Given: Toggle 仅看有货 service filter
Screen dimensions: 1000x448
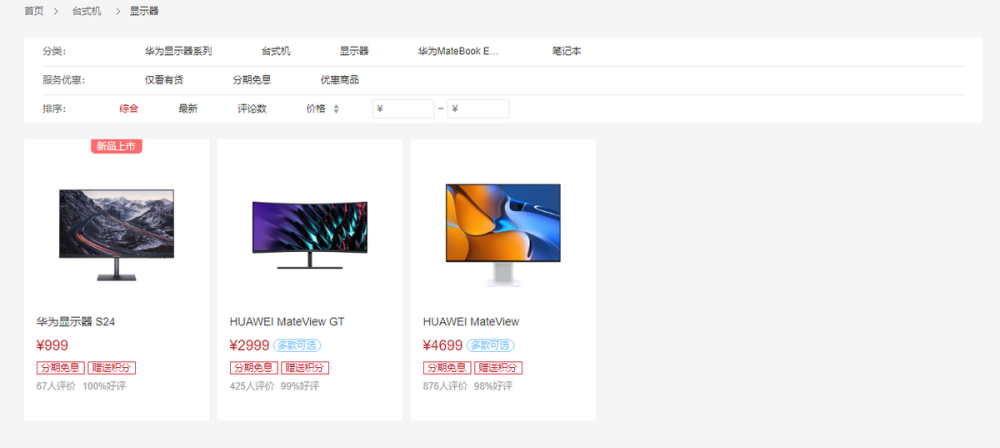Looking at the screenshot, I should (164, 80).
